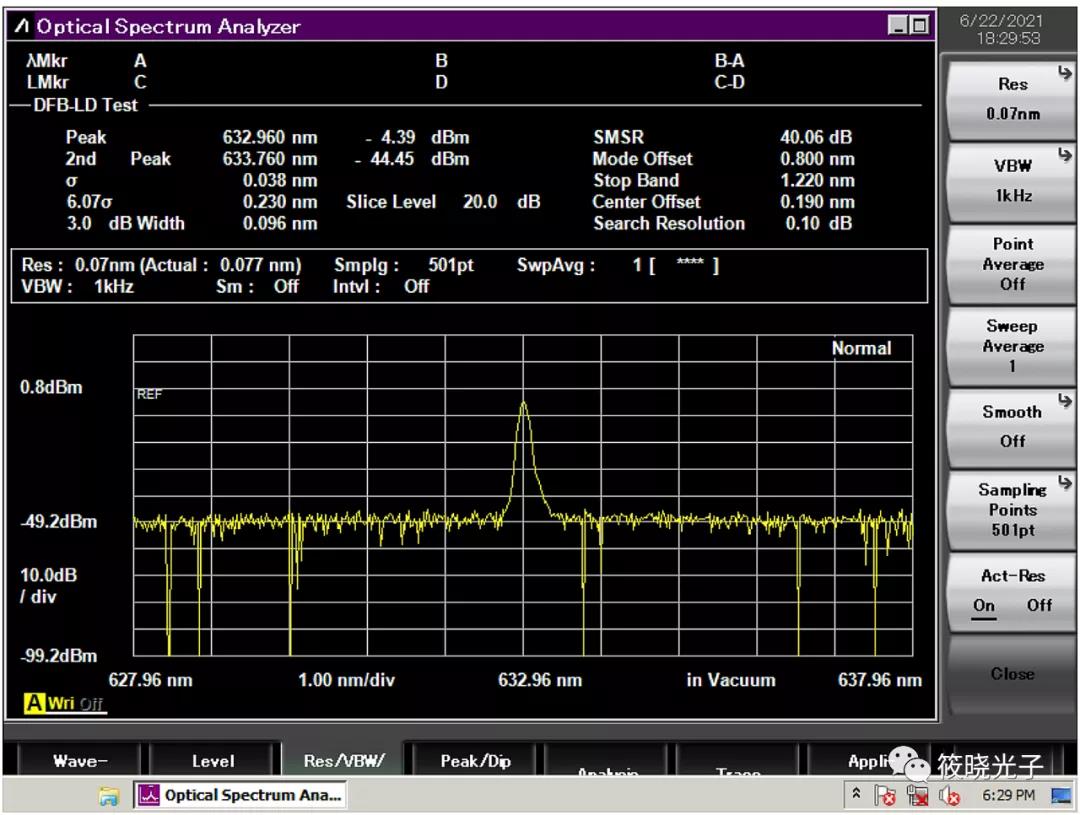Expand the Smooth Off submenu
The height and width of the screenshot is (815, 1080).
pos(1012,426)
